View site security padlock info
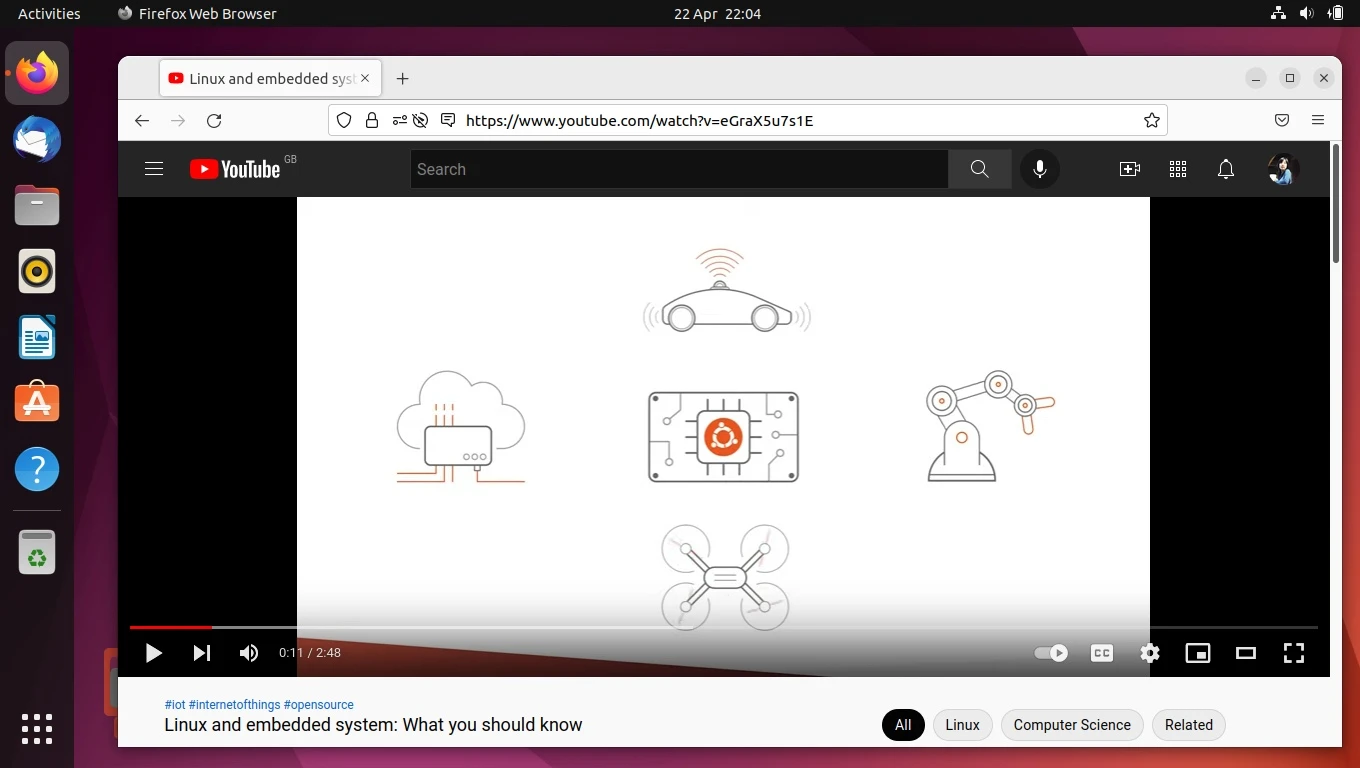The image size is (1360, 768). click(x=372, y=120)
